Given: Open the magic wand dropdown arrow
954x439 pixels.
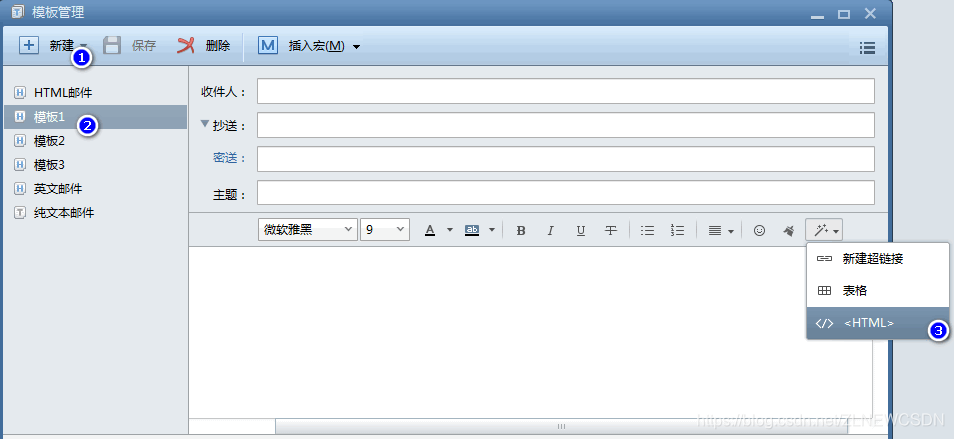Looking at the screenshot, I should click(837, 232).
